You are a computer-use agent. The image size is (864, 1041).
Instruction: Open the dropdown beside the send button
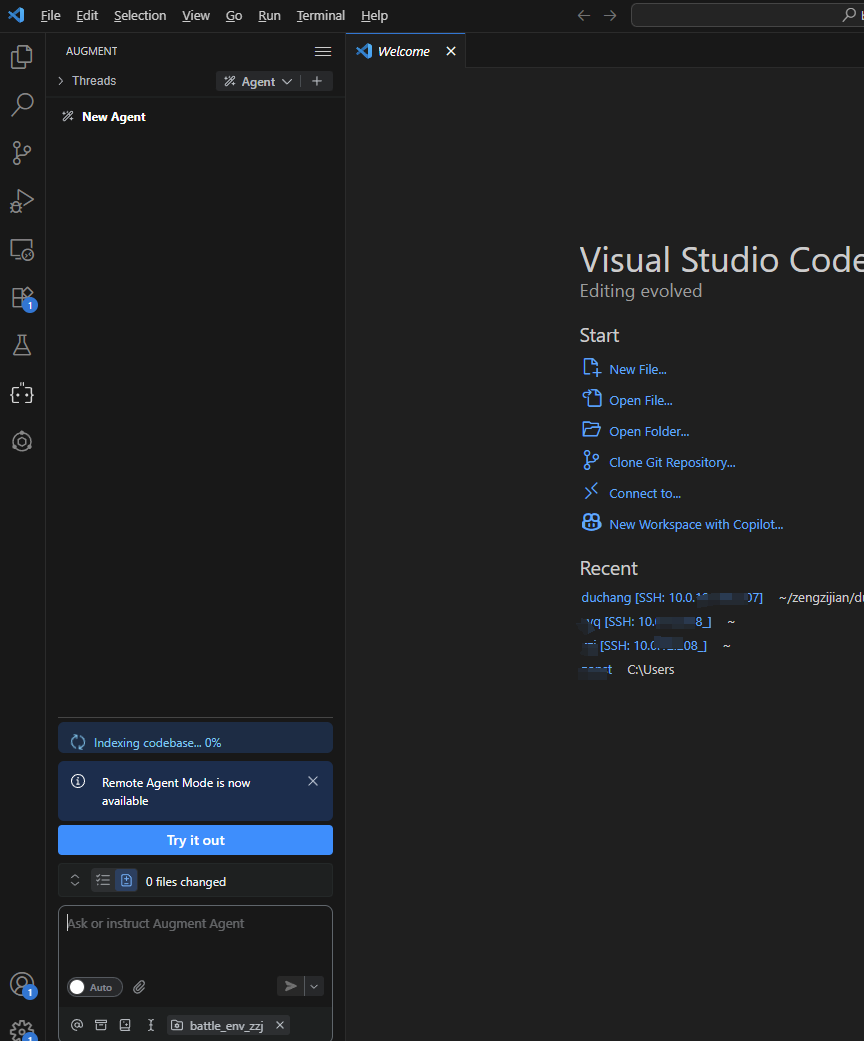(x=313, y=986)
